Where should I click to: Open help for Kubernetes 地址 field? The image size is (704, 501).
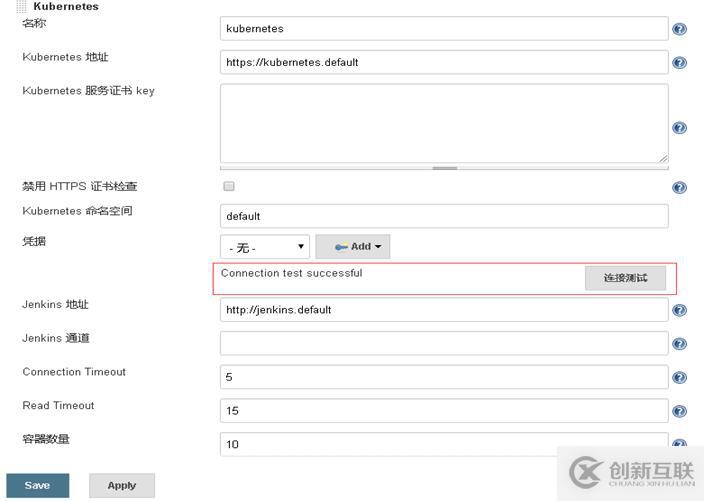679,63
